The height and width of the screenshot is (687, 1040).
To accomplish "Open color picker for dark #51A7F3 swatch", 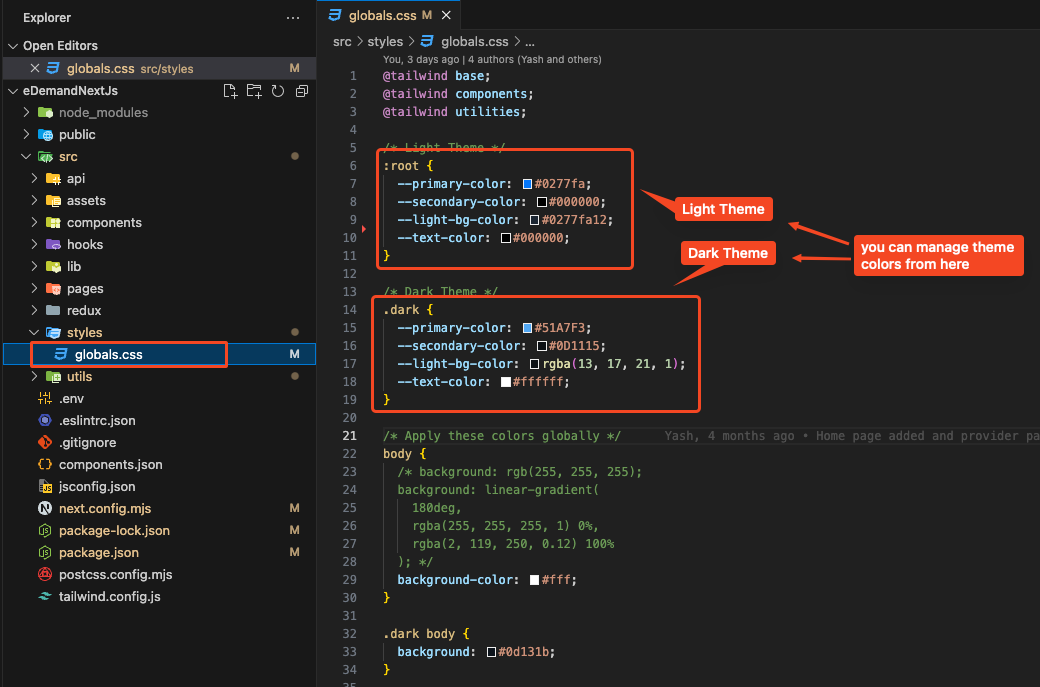I will (x=527, y=328).
